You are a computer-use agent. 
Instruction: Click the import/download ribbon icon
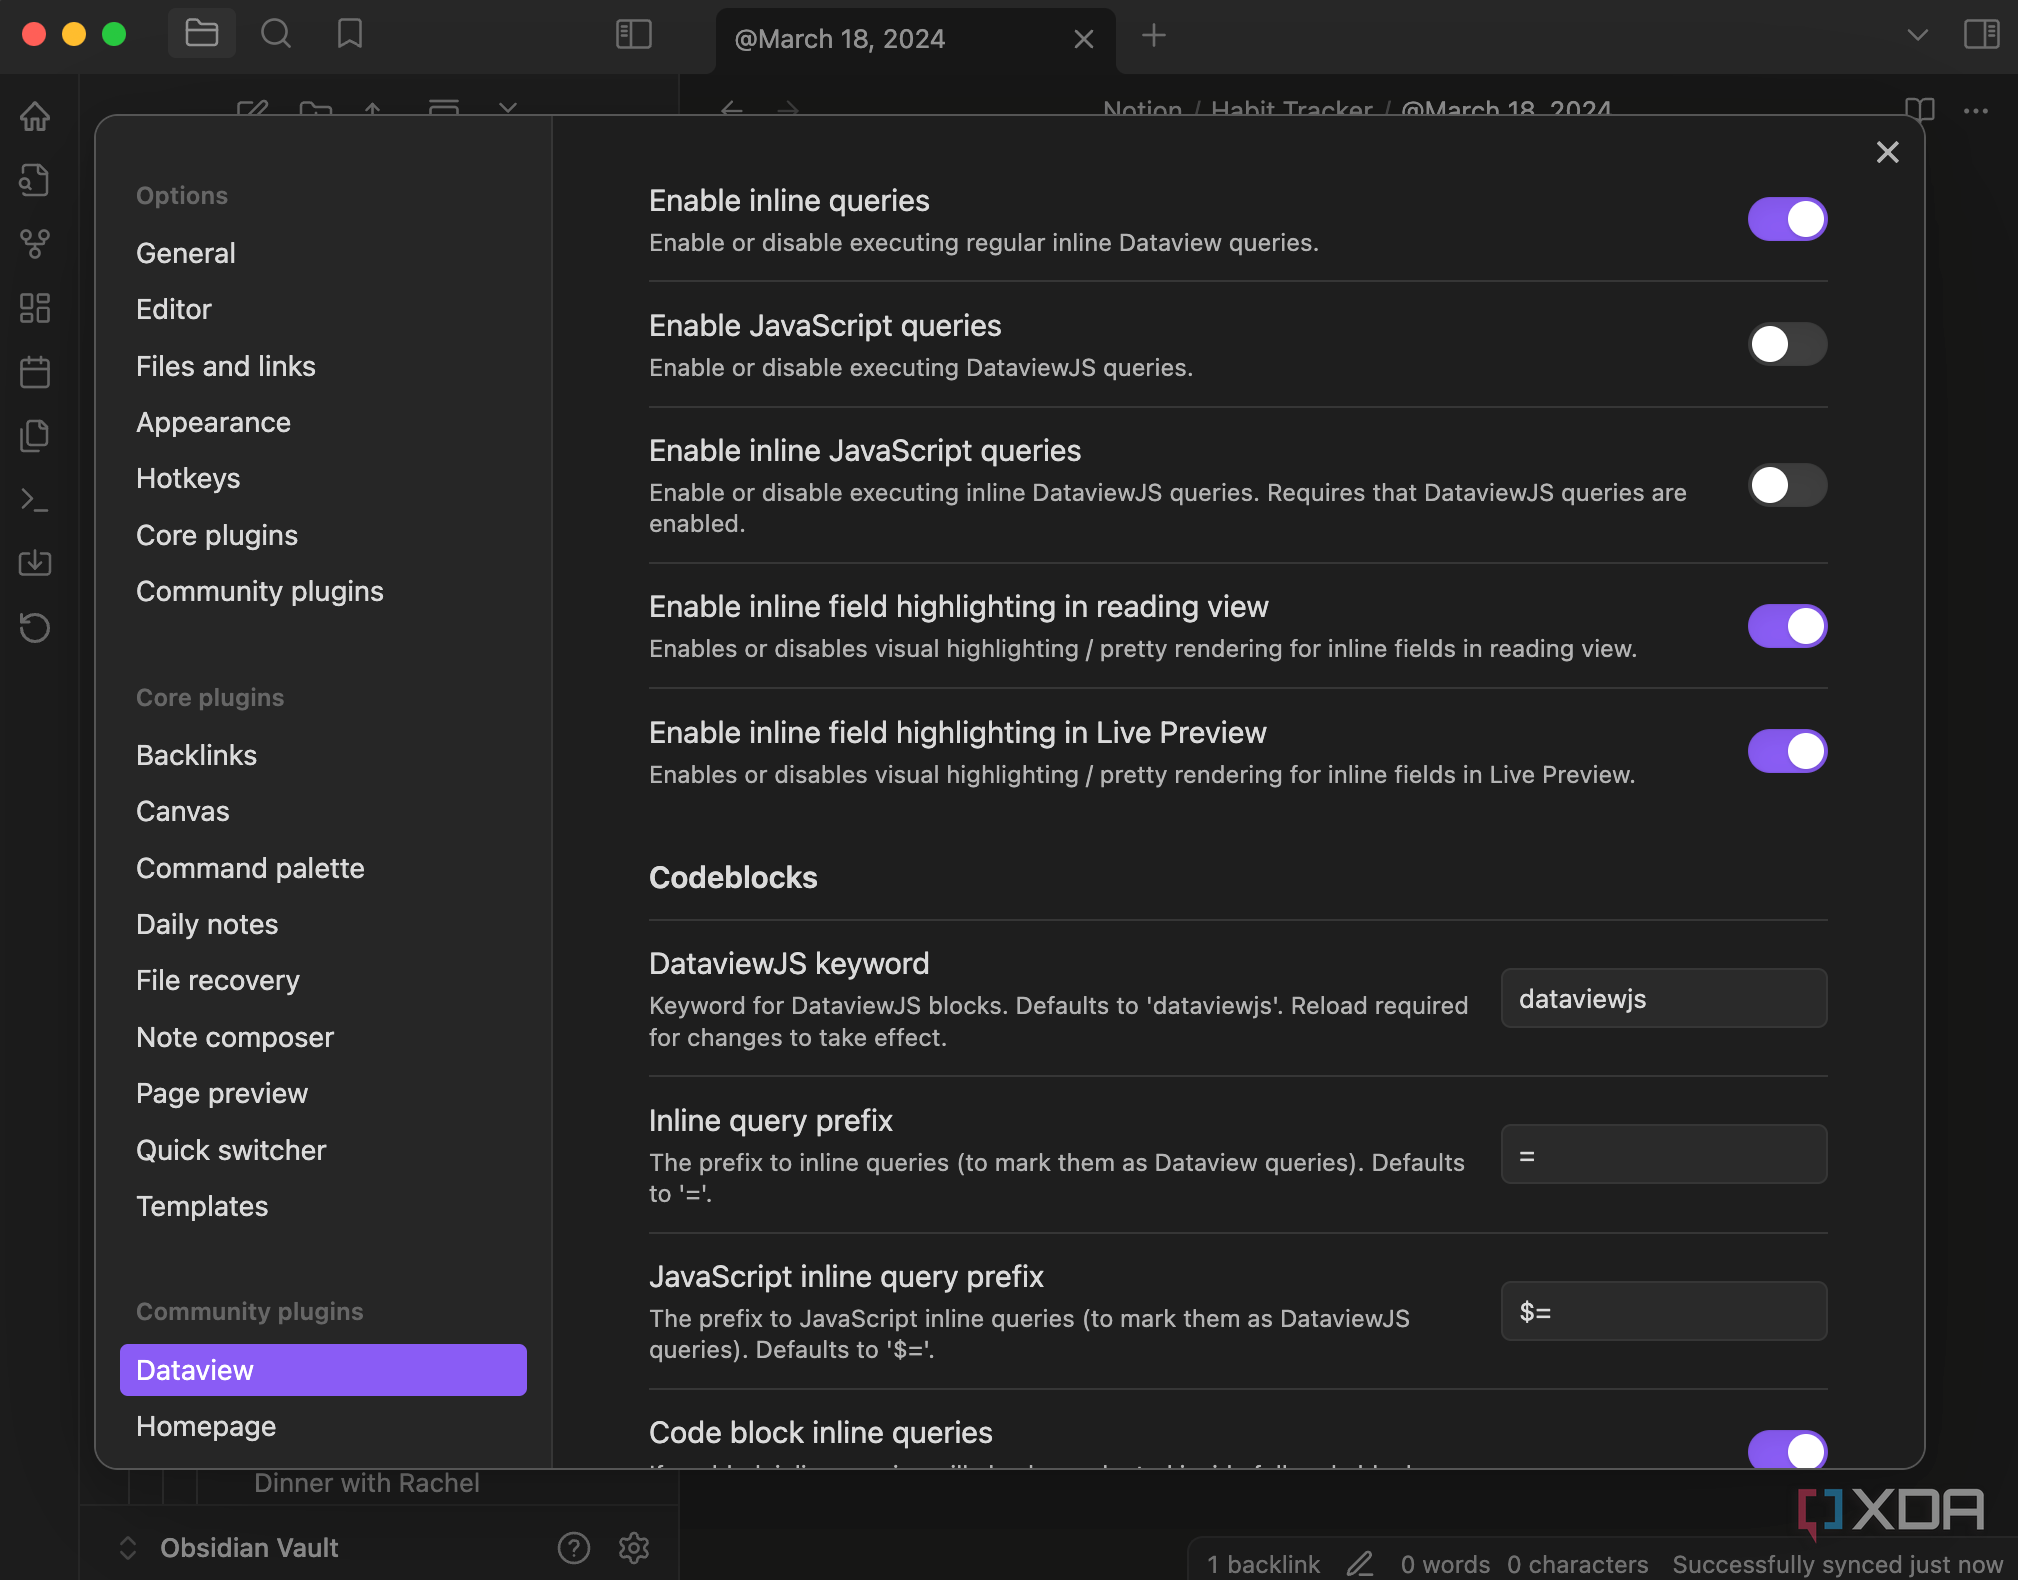[x=35, y=563]
